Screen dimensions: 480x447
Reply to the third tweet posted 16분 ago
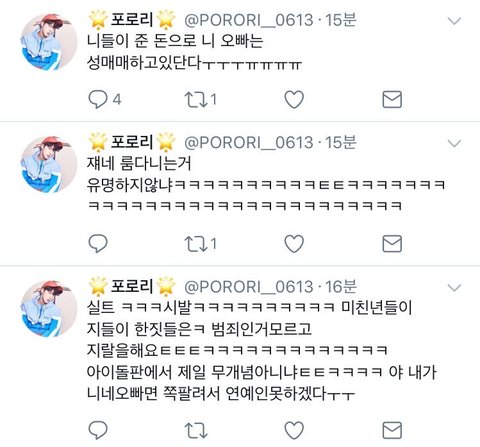98,430
